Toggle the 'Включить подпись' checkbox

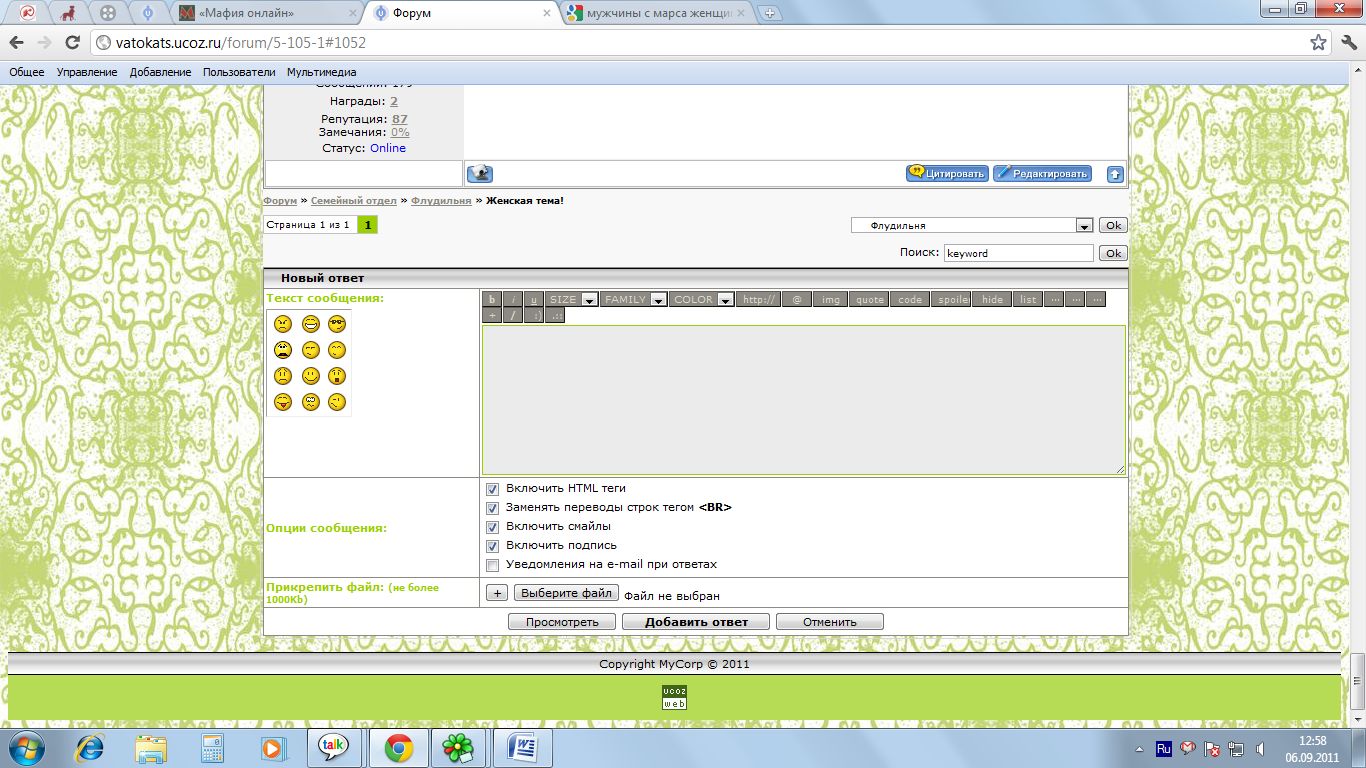(492, 546)
